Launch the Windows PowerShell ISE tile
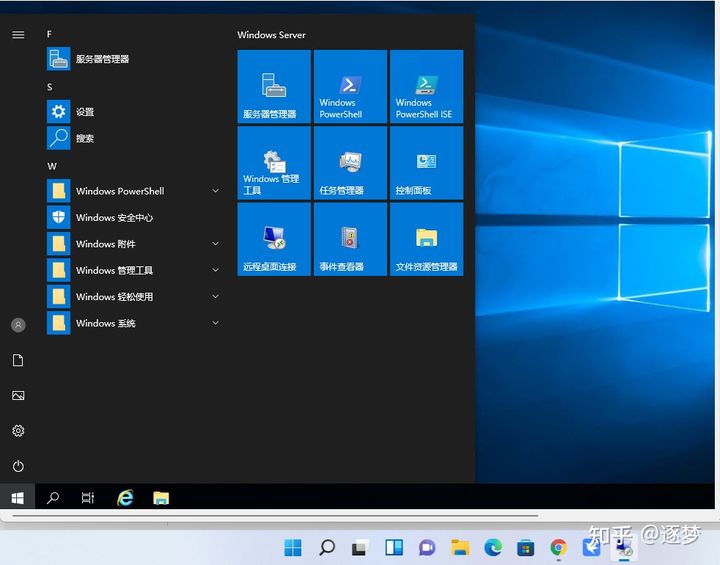This screenshot has height=565, width=720. [x=427, y=87]
